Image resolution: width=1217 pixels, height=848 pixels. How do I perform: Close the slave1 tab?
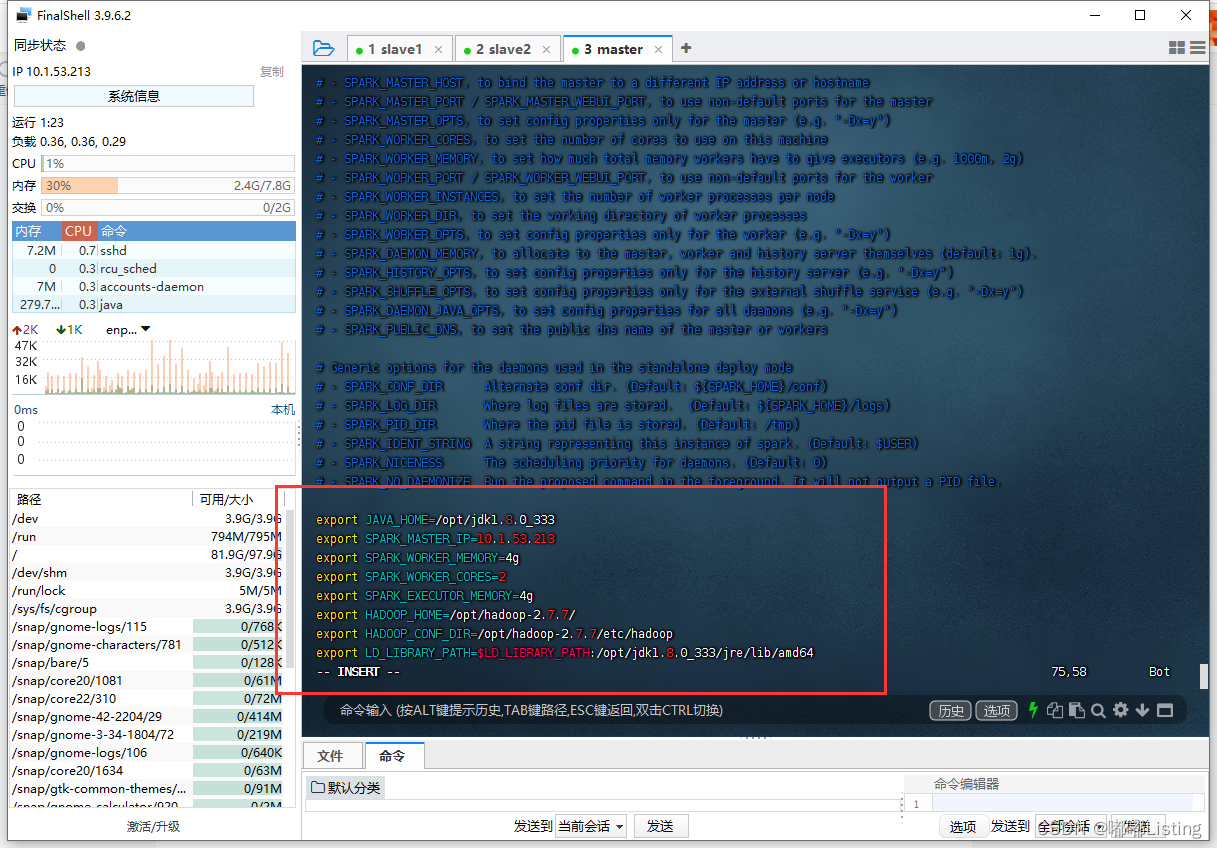point(439,49)
